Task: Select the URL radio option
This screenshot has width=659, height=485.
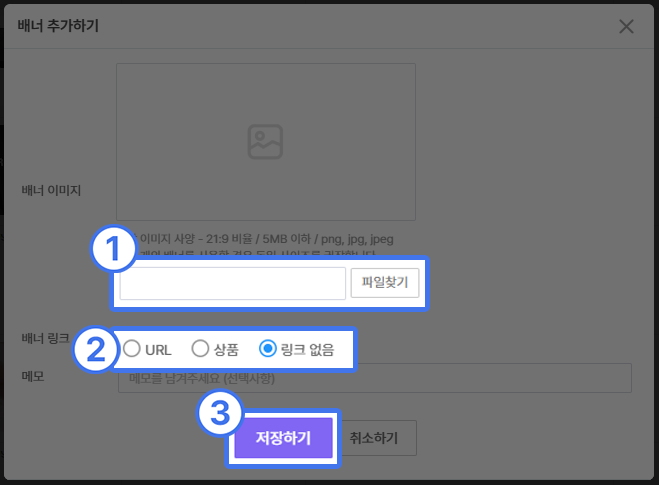Action: coord(132,349)
